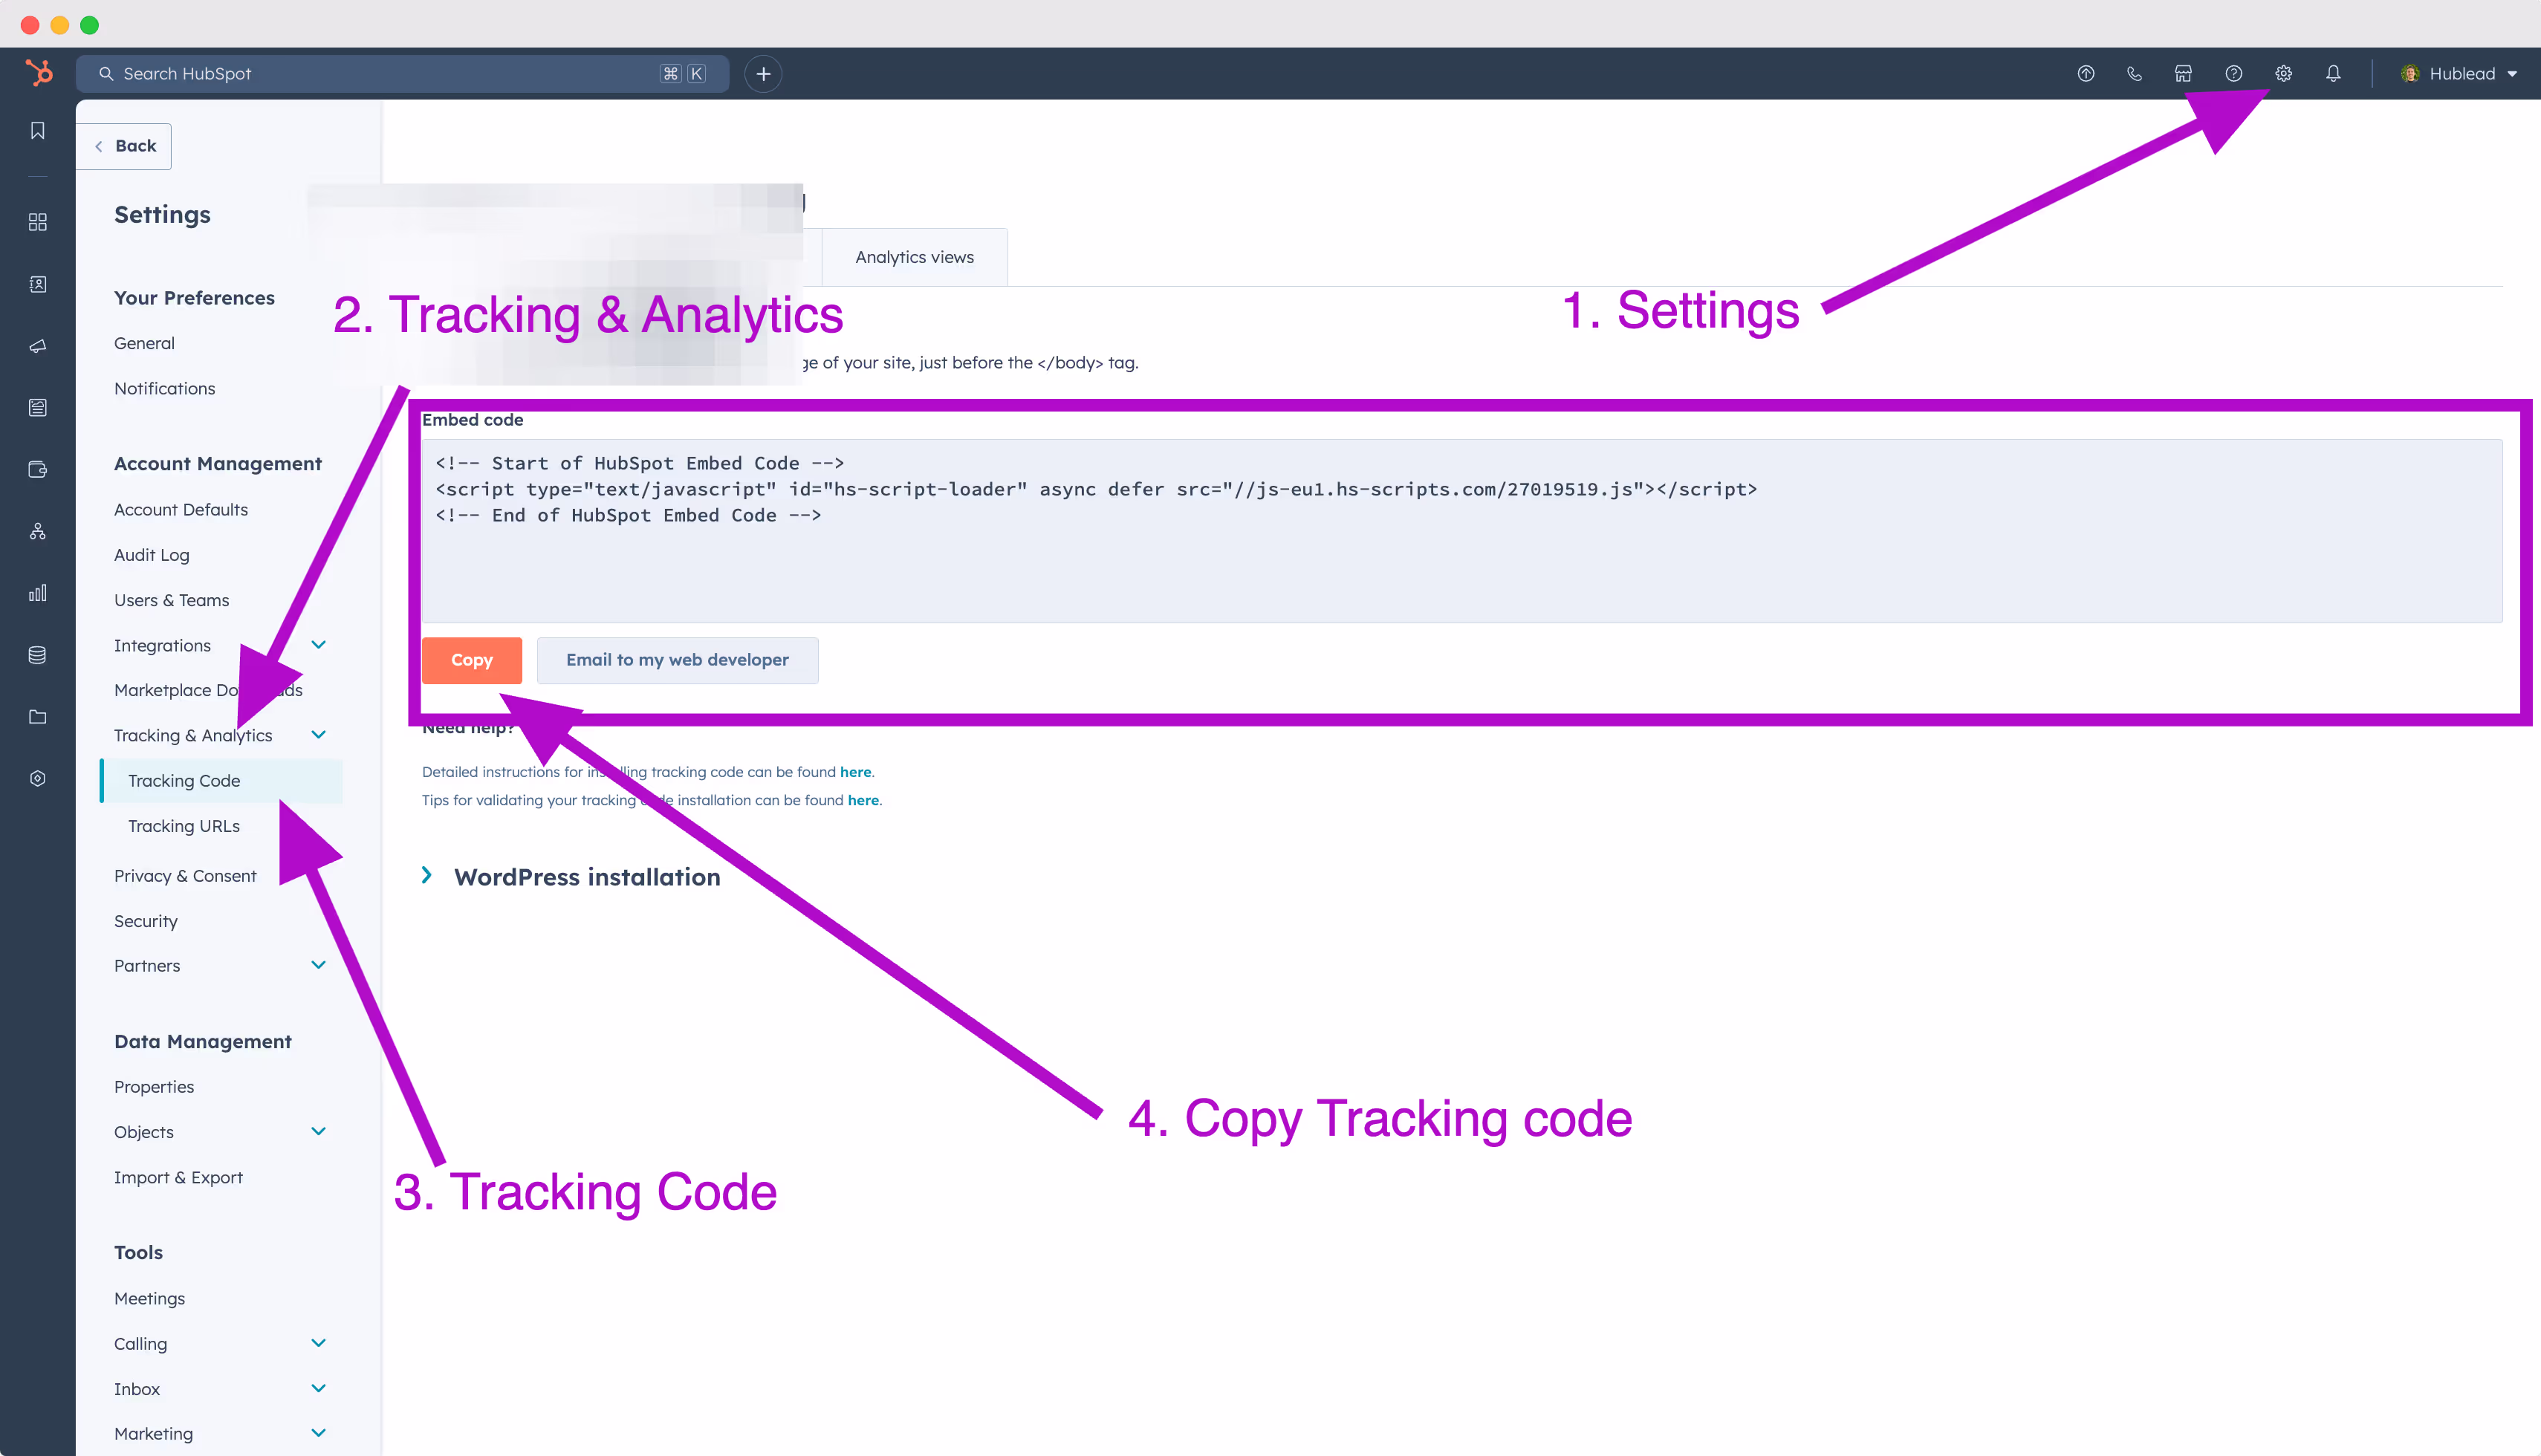2541x1456 pixels.
Task: Open Audit Log settings
Action: pos(151,555)
